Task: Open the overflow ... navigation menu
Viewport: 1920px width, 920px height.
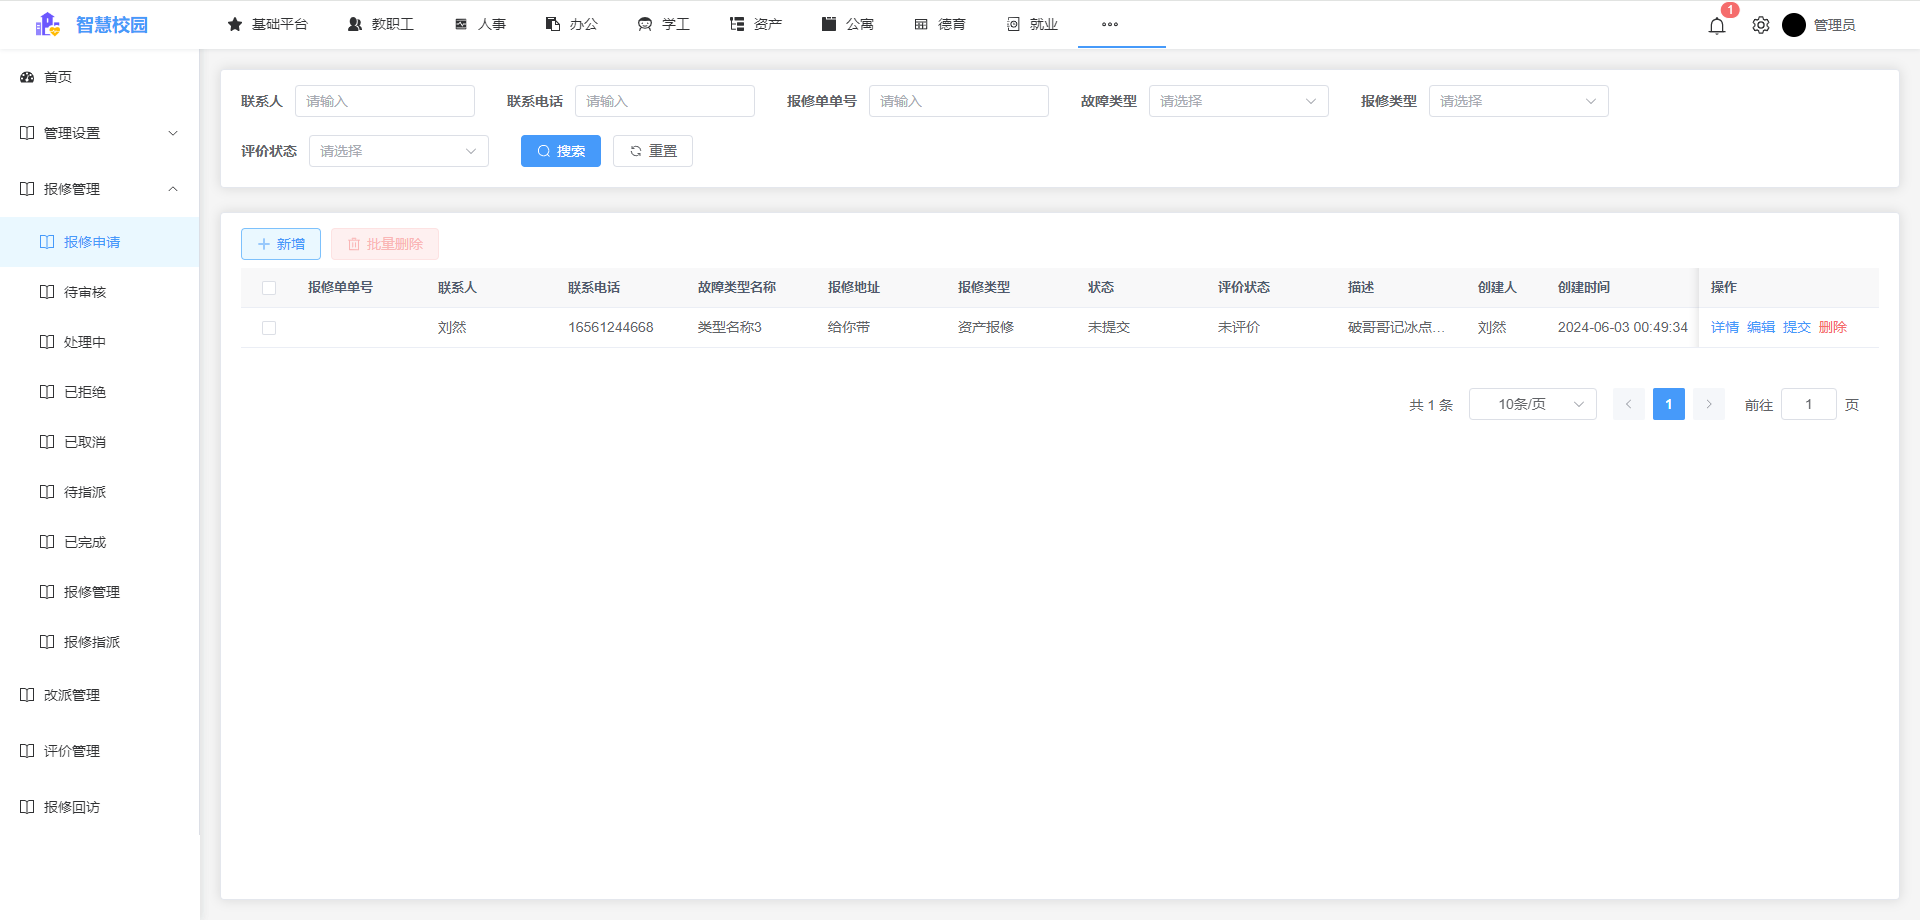Action: tap(1109, 24)
